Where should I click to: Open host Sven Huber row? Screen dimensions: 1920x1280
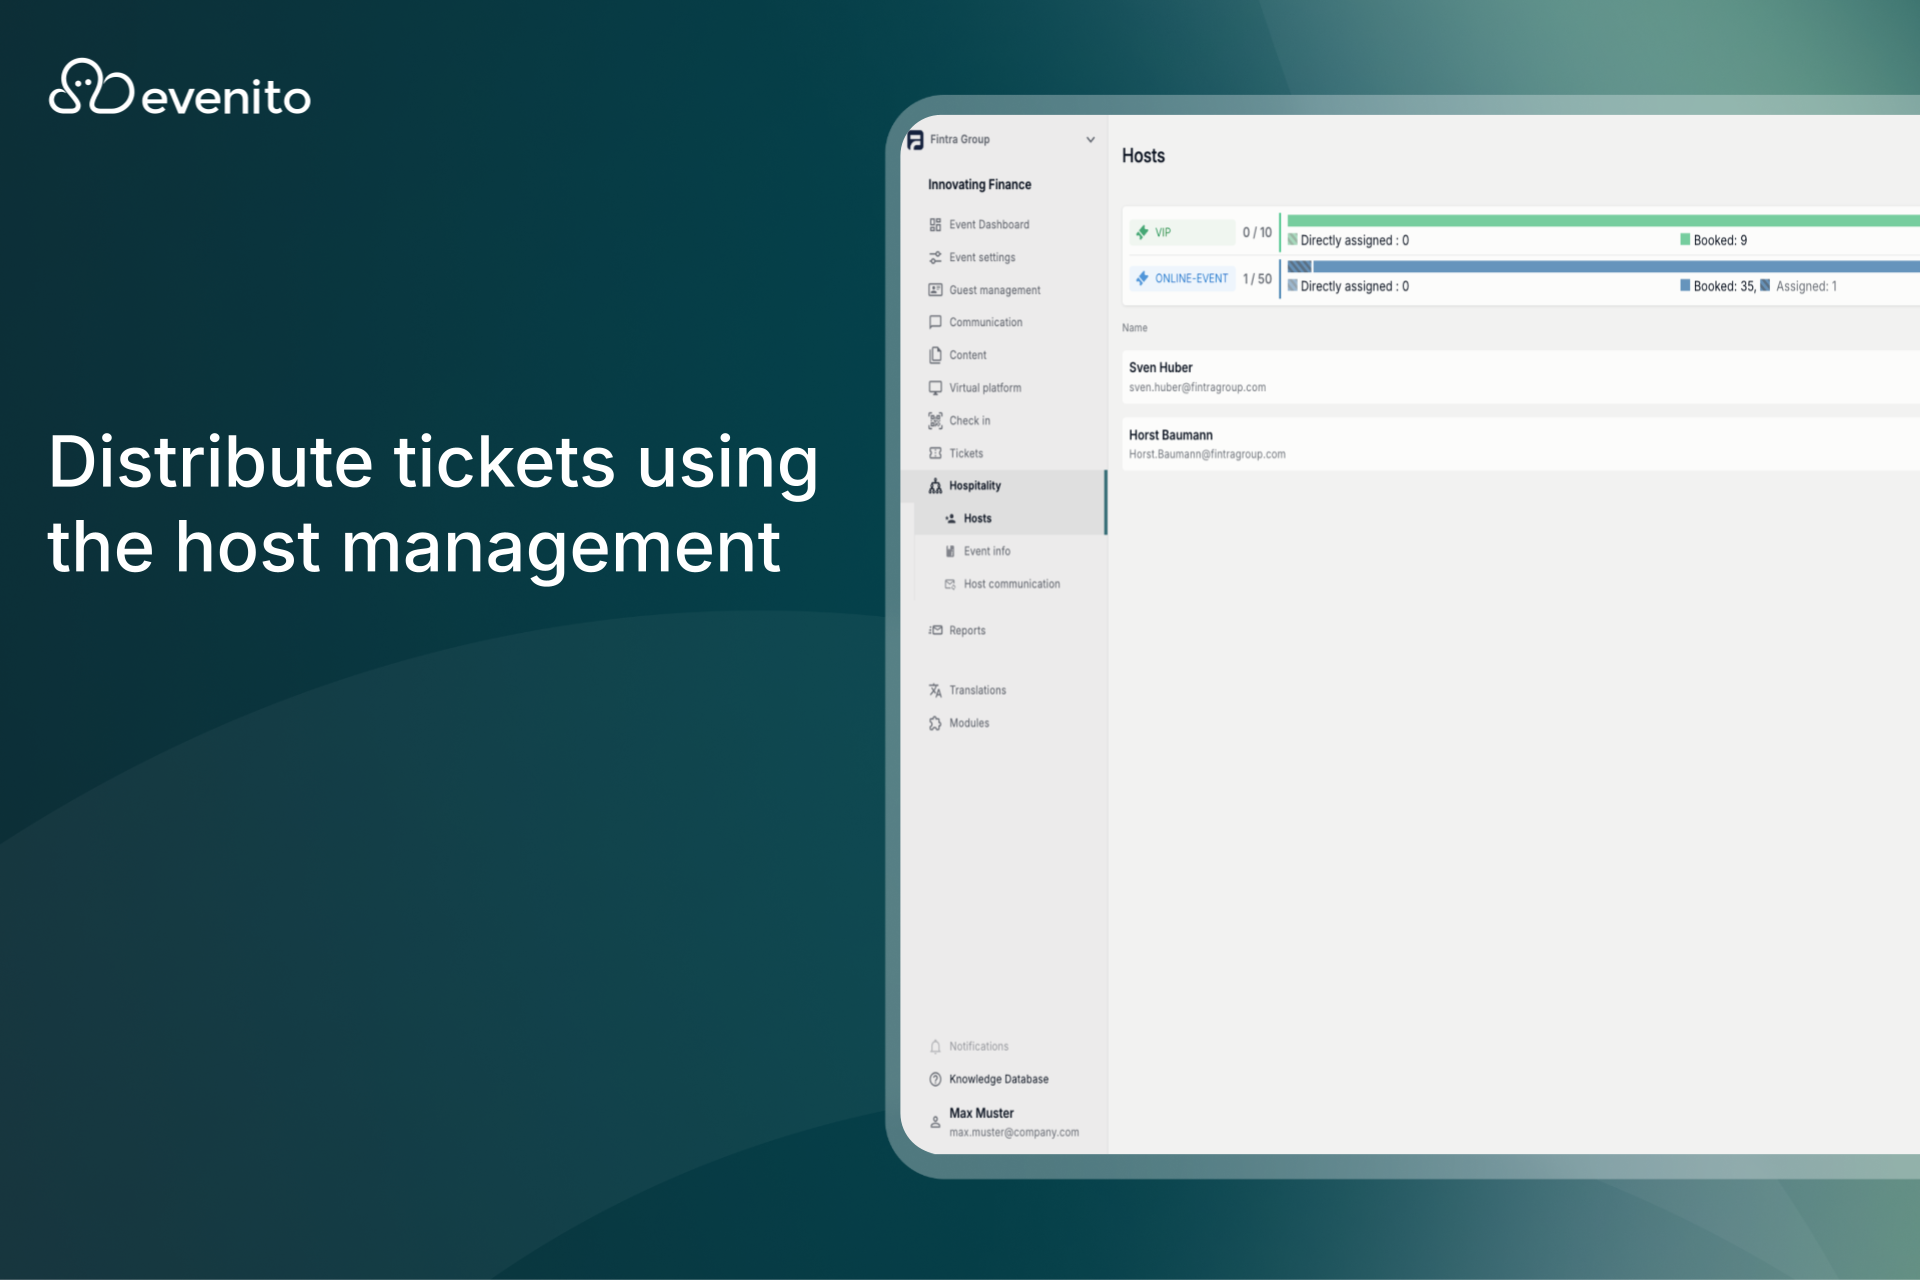[1521, 377]
